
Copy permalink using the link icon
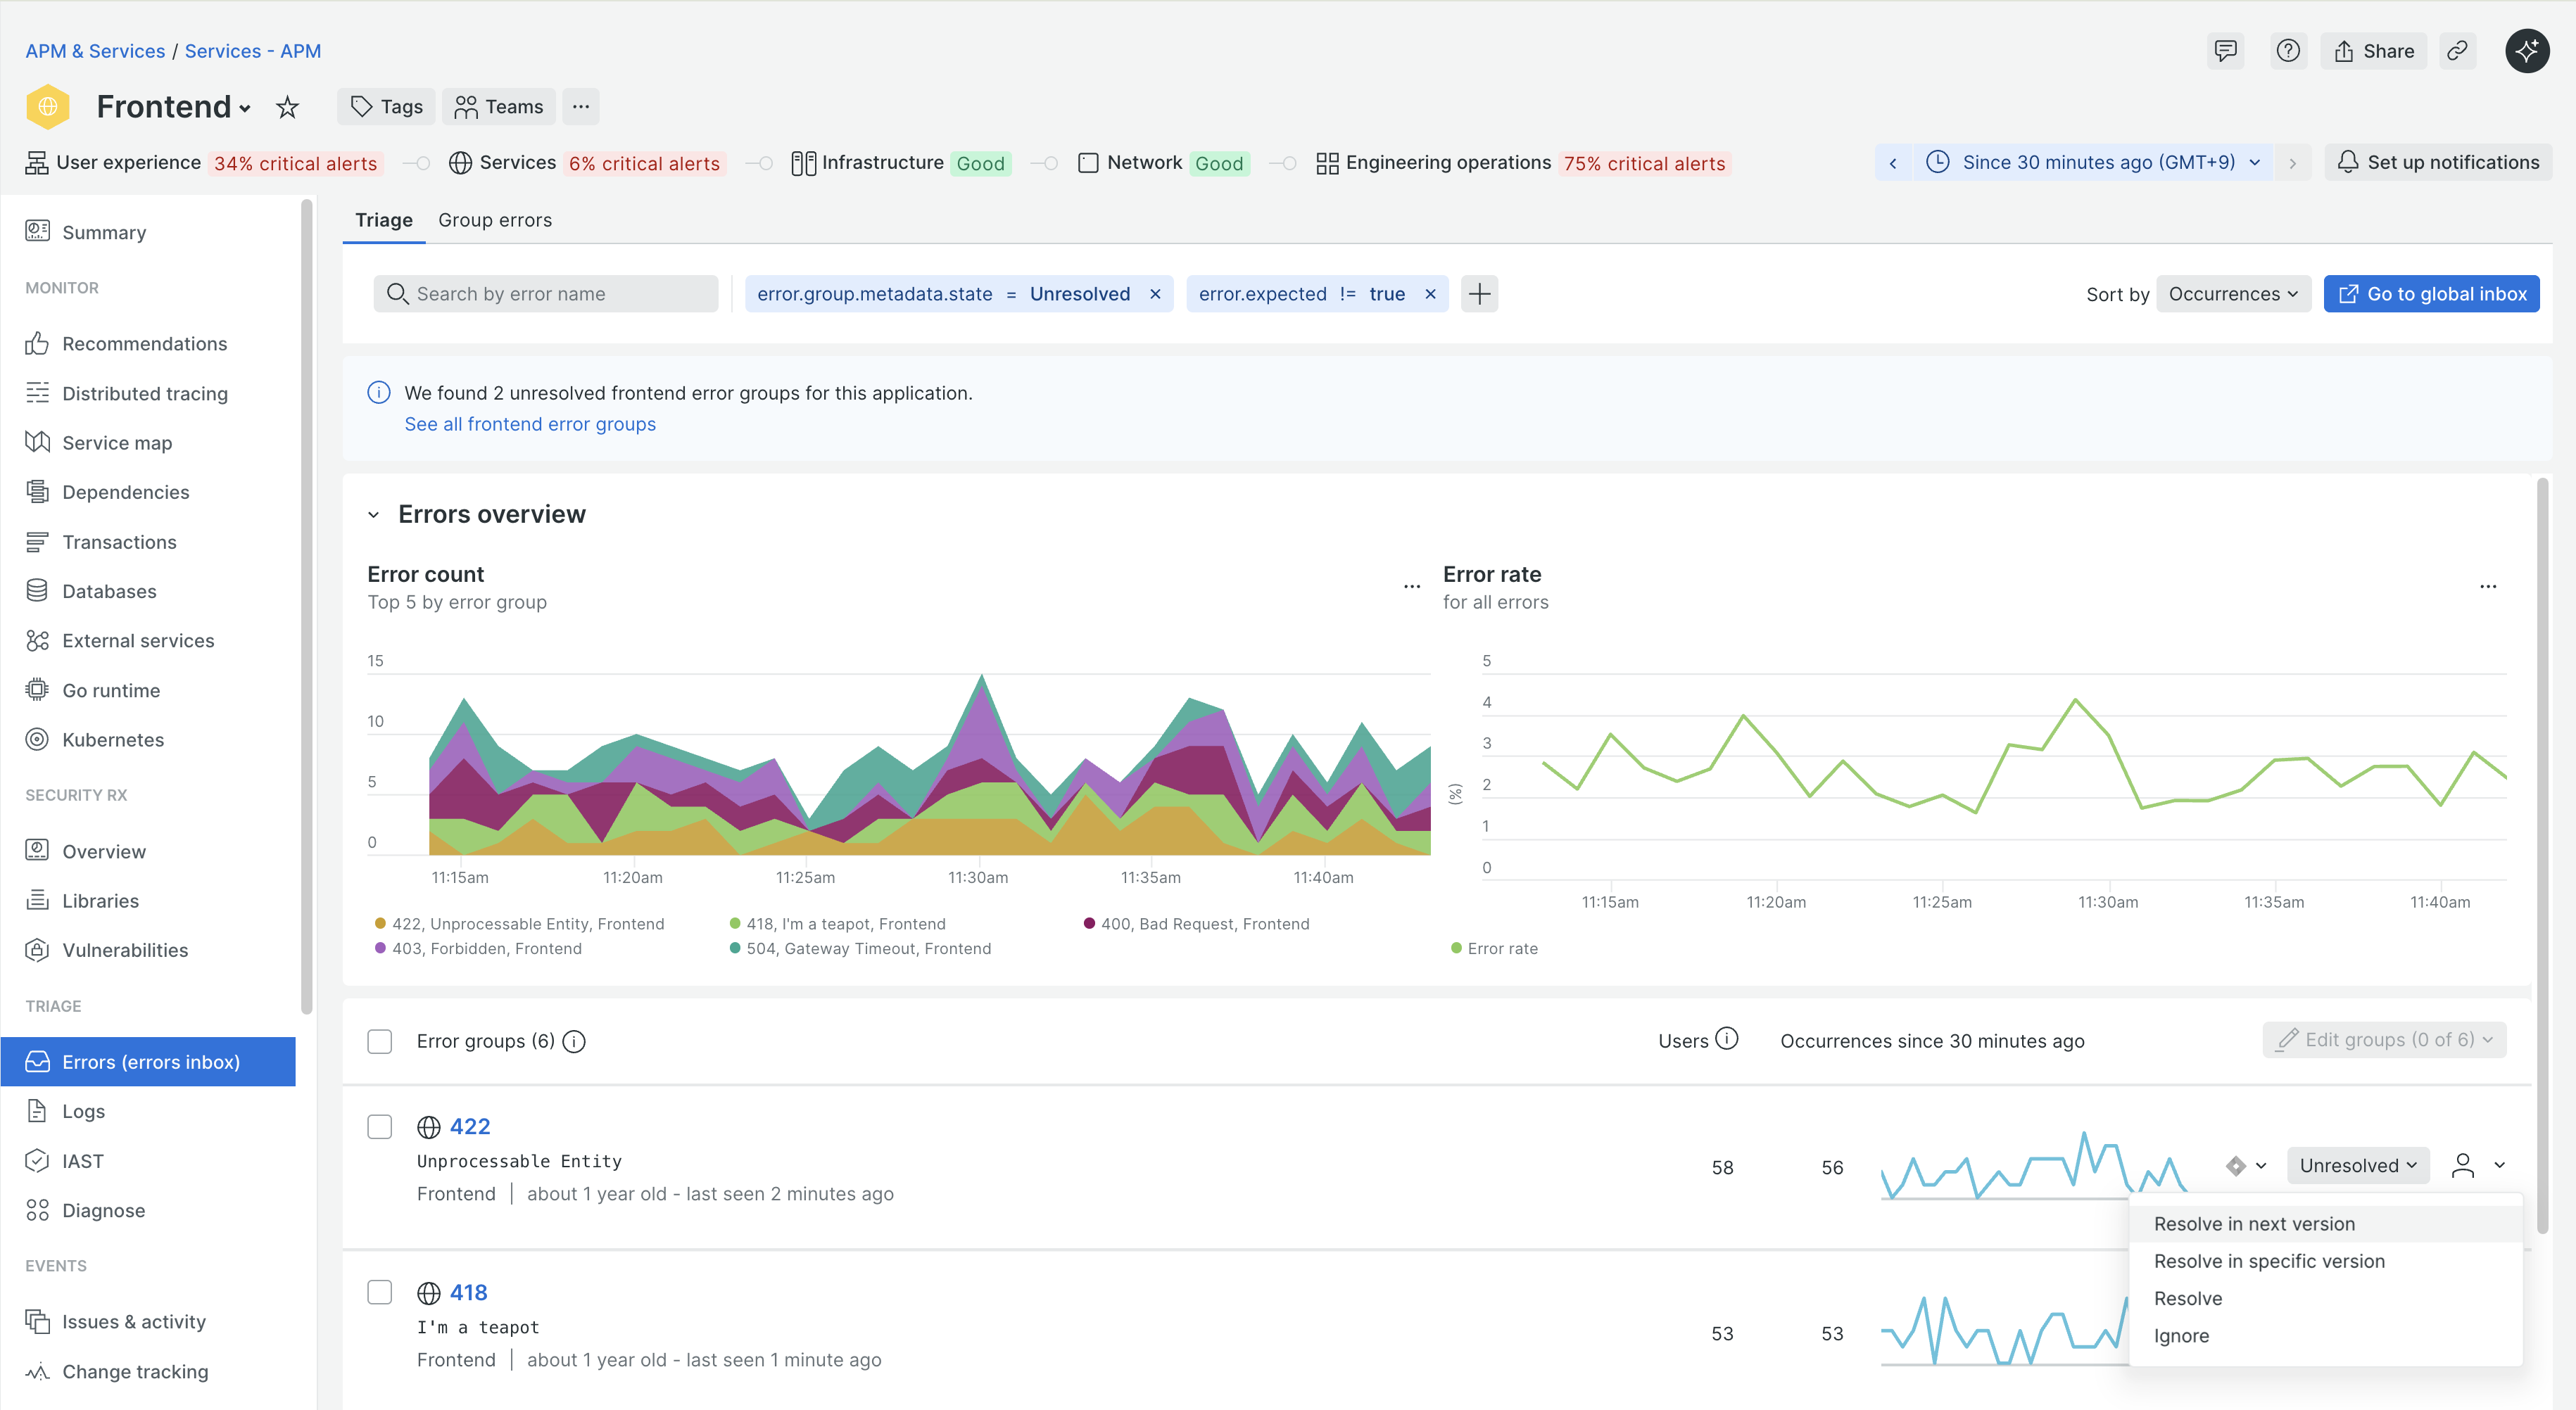pos(2457,51)
